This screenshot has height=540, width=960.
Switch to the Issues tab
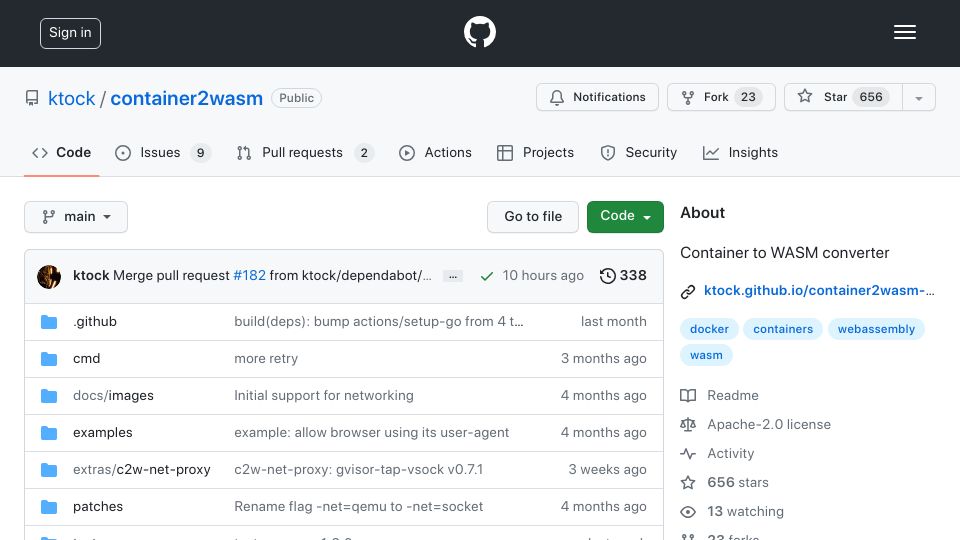pos(163,152)
